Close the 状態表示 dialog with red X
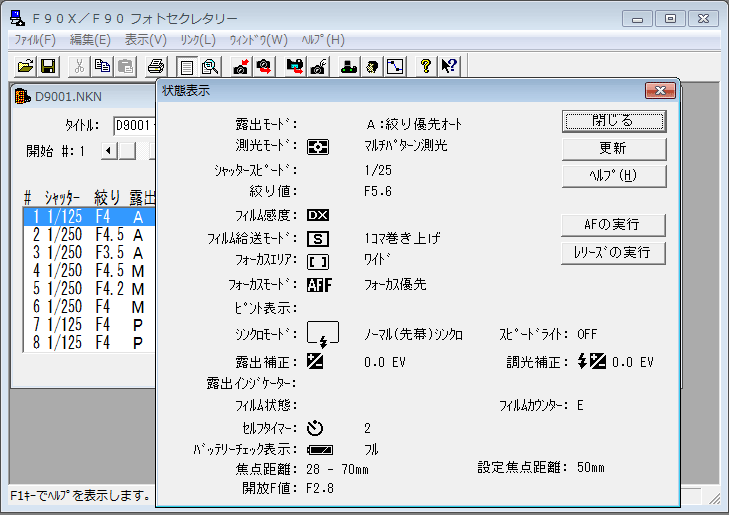Image resolution: width=729 pixels, height=515 pixels. [660, 91]
